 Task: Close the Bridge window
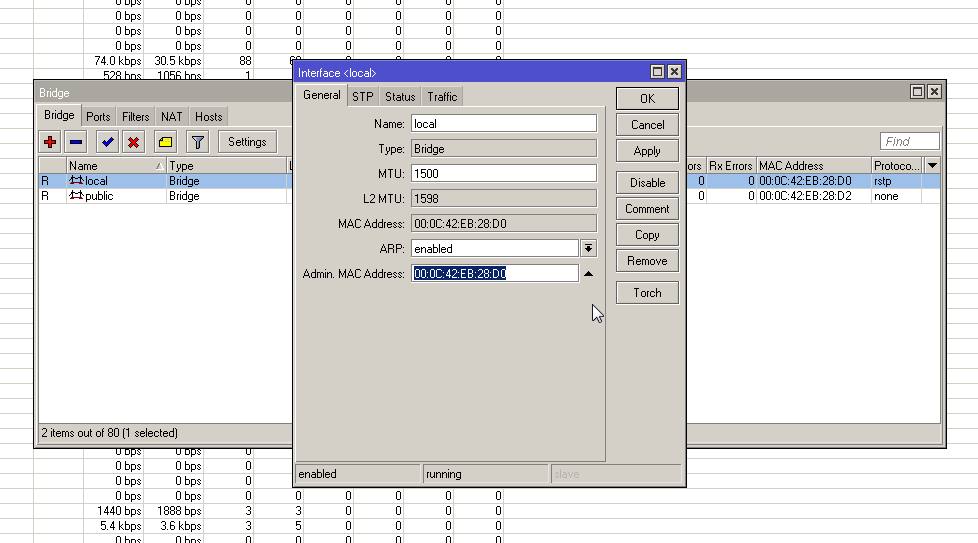(x=934, y=92)
